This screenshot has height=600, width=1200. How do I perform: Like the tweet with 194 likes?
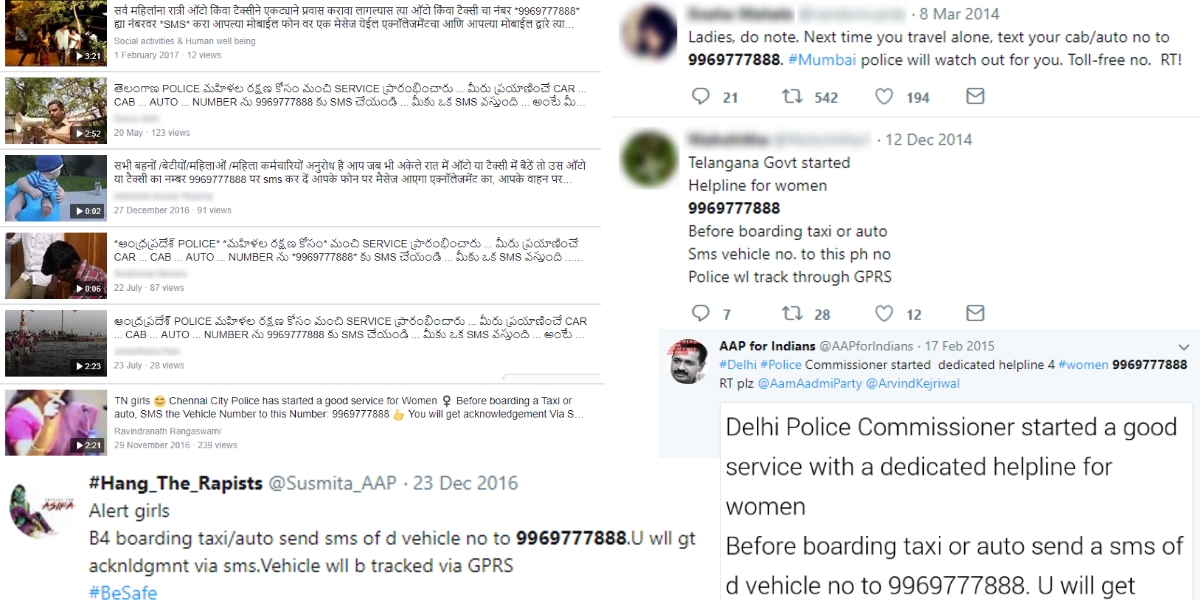(884, 97)
